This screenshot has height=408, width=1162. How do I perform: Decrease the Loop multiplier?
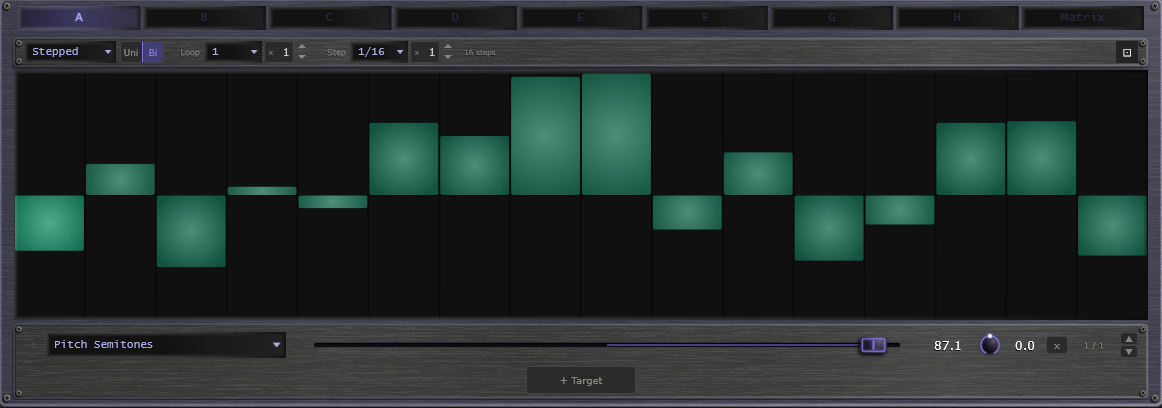tap(302, 58)
